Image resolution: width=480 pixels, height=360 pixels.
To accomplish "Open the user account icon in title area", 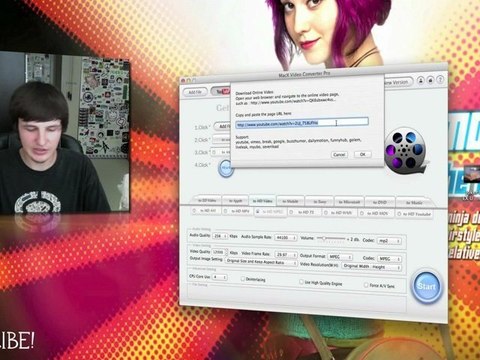I will [421, 80].
